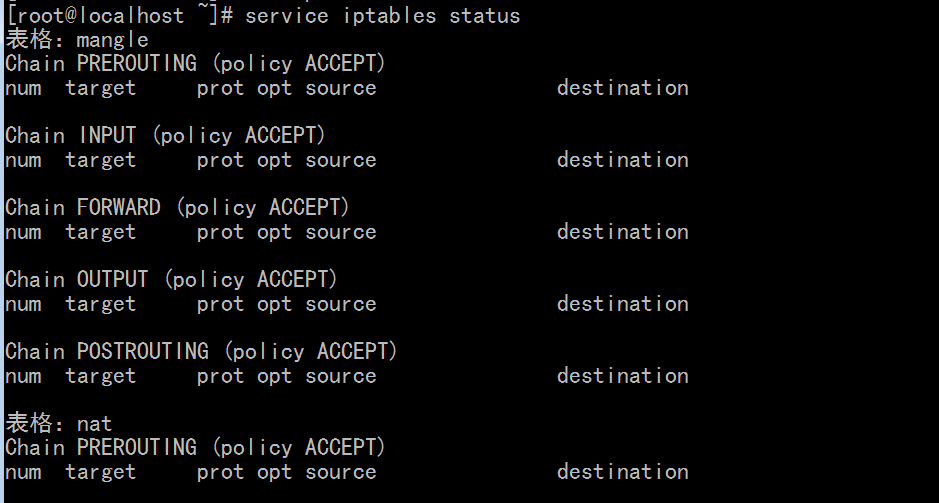Click the nat table name
Viewport: 939px width, 503px height.
coord(95,425)
